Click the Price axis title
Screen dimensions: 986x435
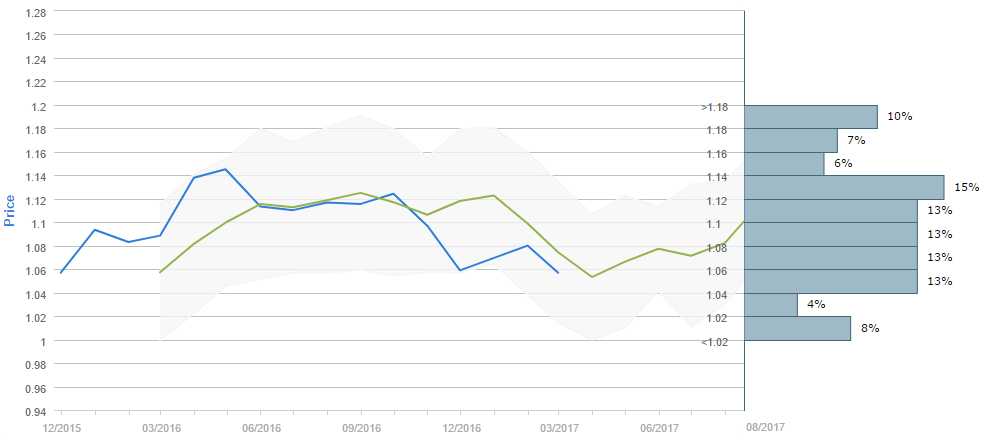coord(10,211)
